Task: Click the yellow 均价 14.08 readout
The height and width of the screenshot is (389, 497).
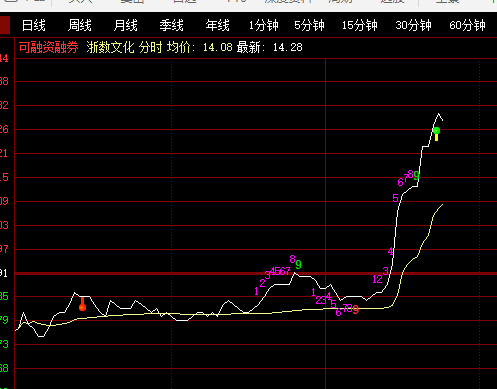Action: click(x=199, y=47)
